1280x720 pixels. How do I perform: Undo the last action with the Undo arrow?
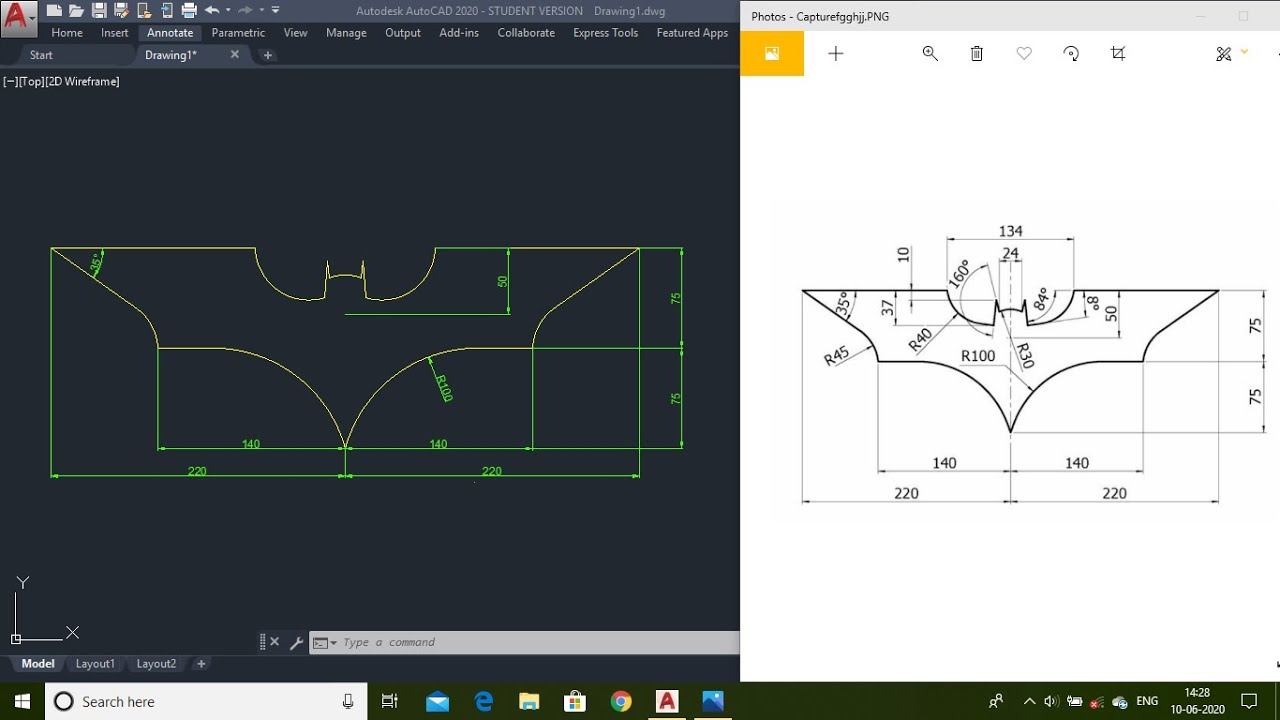point(210,10)
